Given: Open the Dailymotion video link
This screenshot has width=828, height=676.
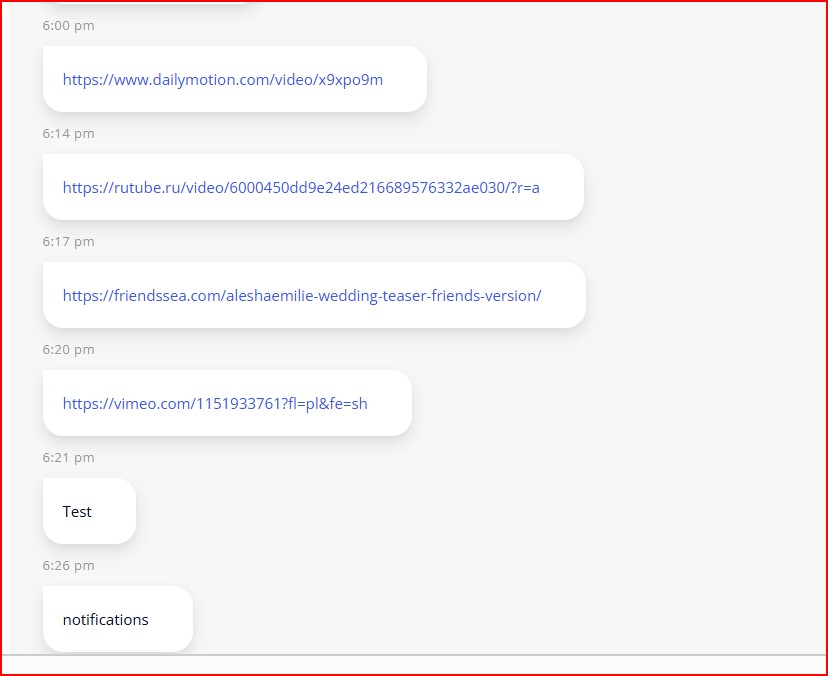Looking at the screenshot, I should pos(222,80).
